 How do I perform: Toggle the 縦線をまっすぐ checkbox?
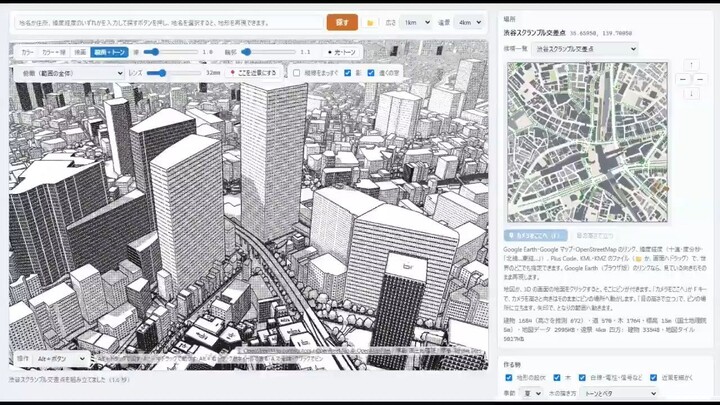click(x=297, y=73)
